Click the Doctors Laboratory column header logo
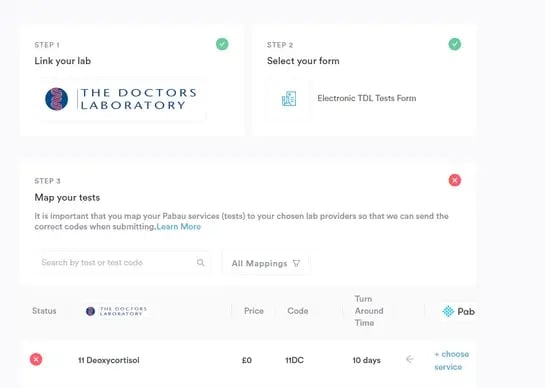Viewport: 545px width, 388px height. [116, 311]
